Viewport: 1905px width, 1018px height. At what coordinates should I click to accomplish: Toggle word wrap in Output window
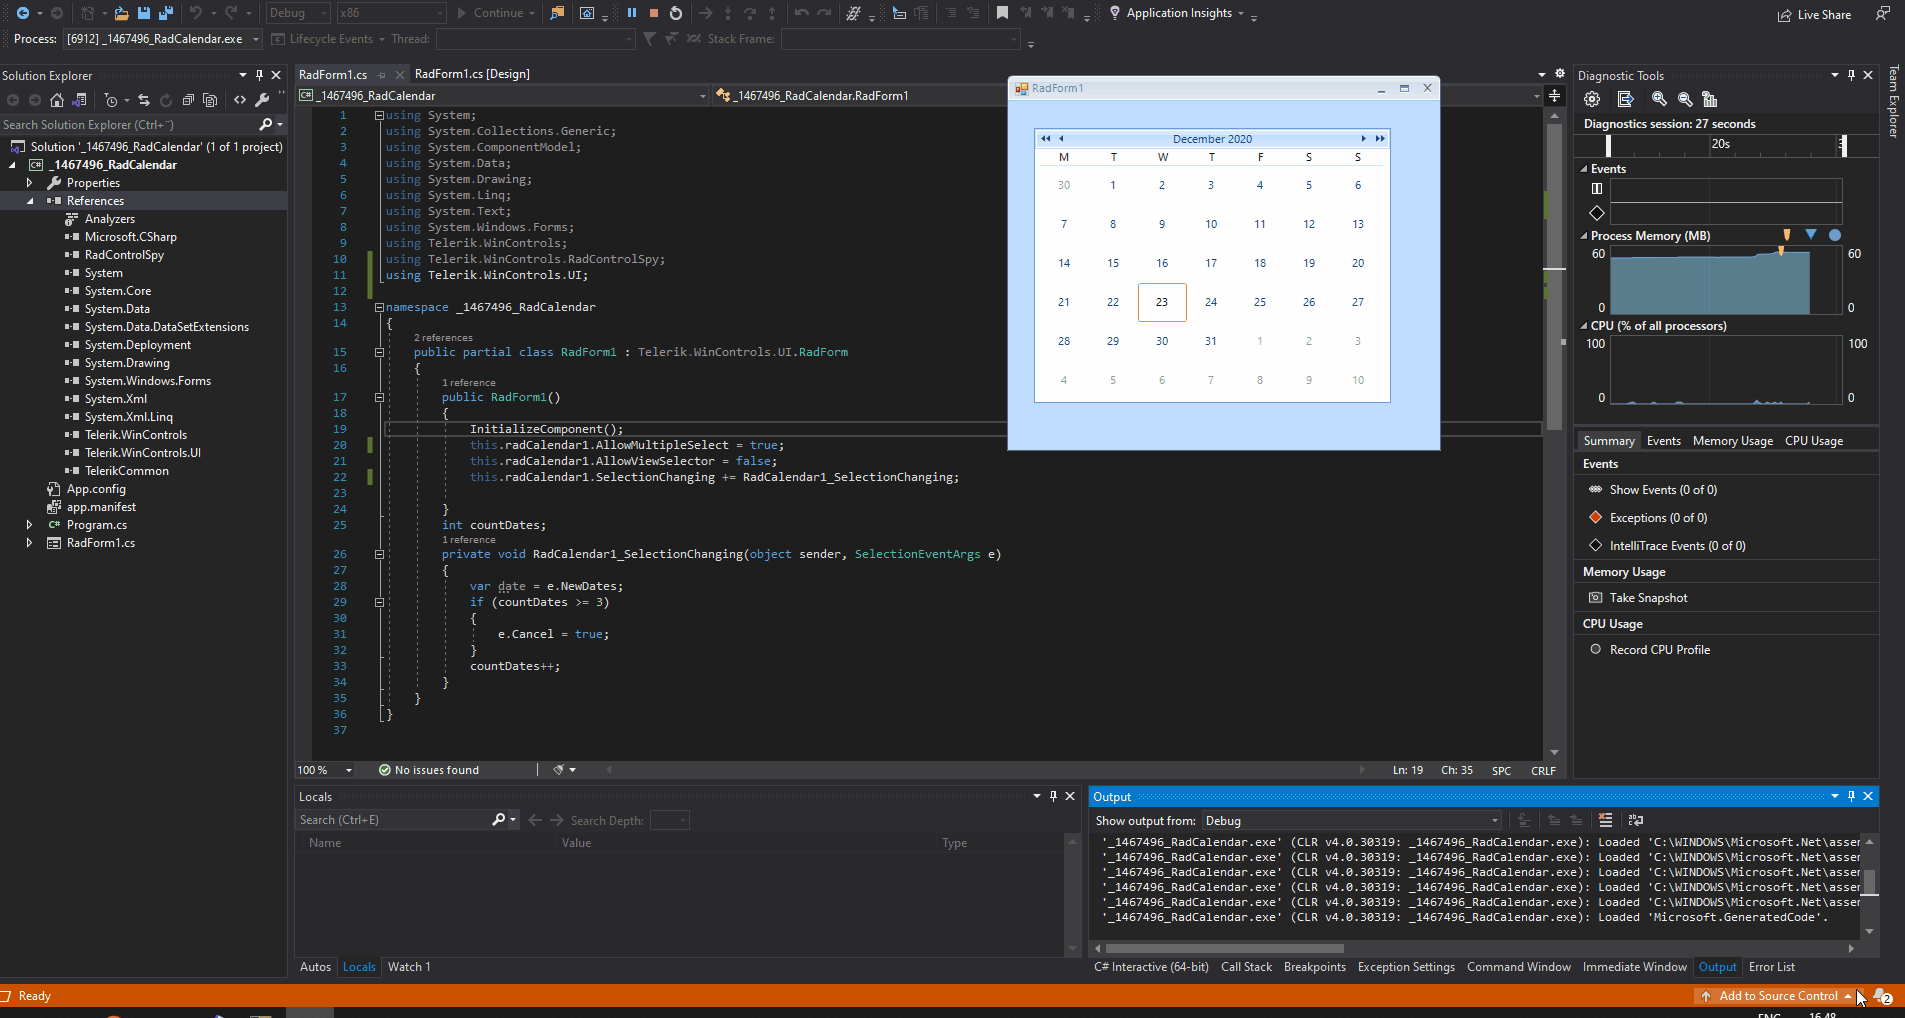click(x=1636, y=820)
